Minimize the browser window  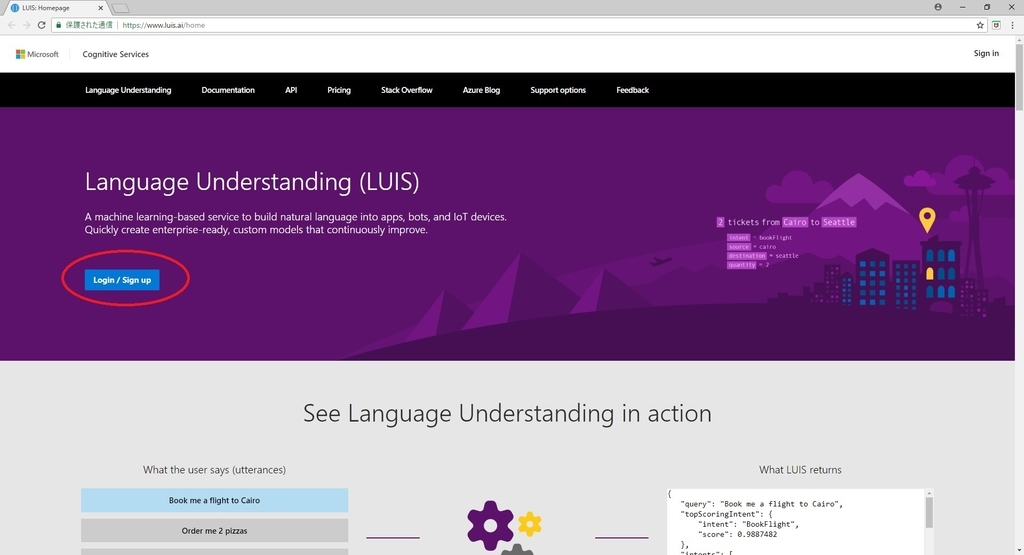[963, 7]
